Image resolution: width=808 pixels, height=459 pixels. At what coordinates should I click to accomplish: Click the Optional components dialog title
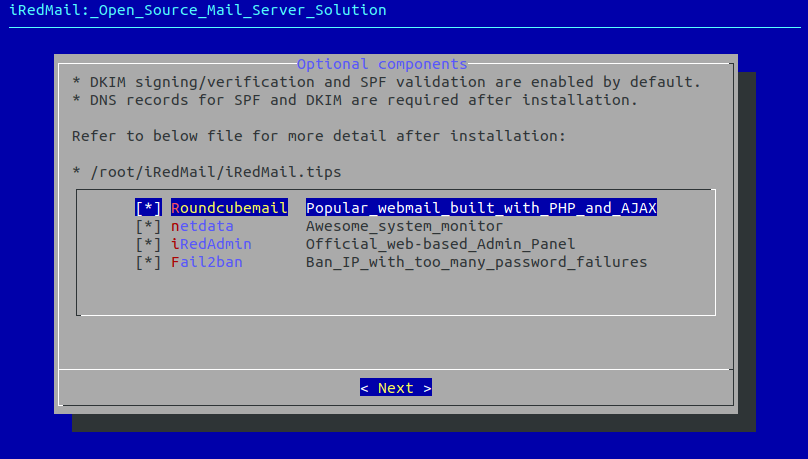coord(382,64)
